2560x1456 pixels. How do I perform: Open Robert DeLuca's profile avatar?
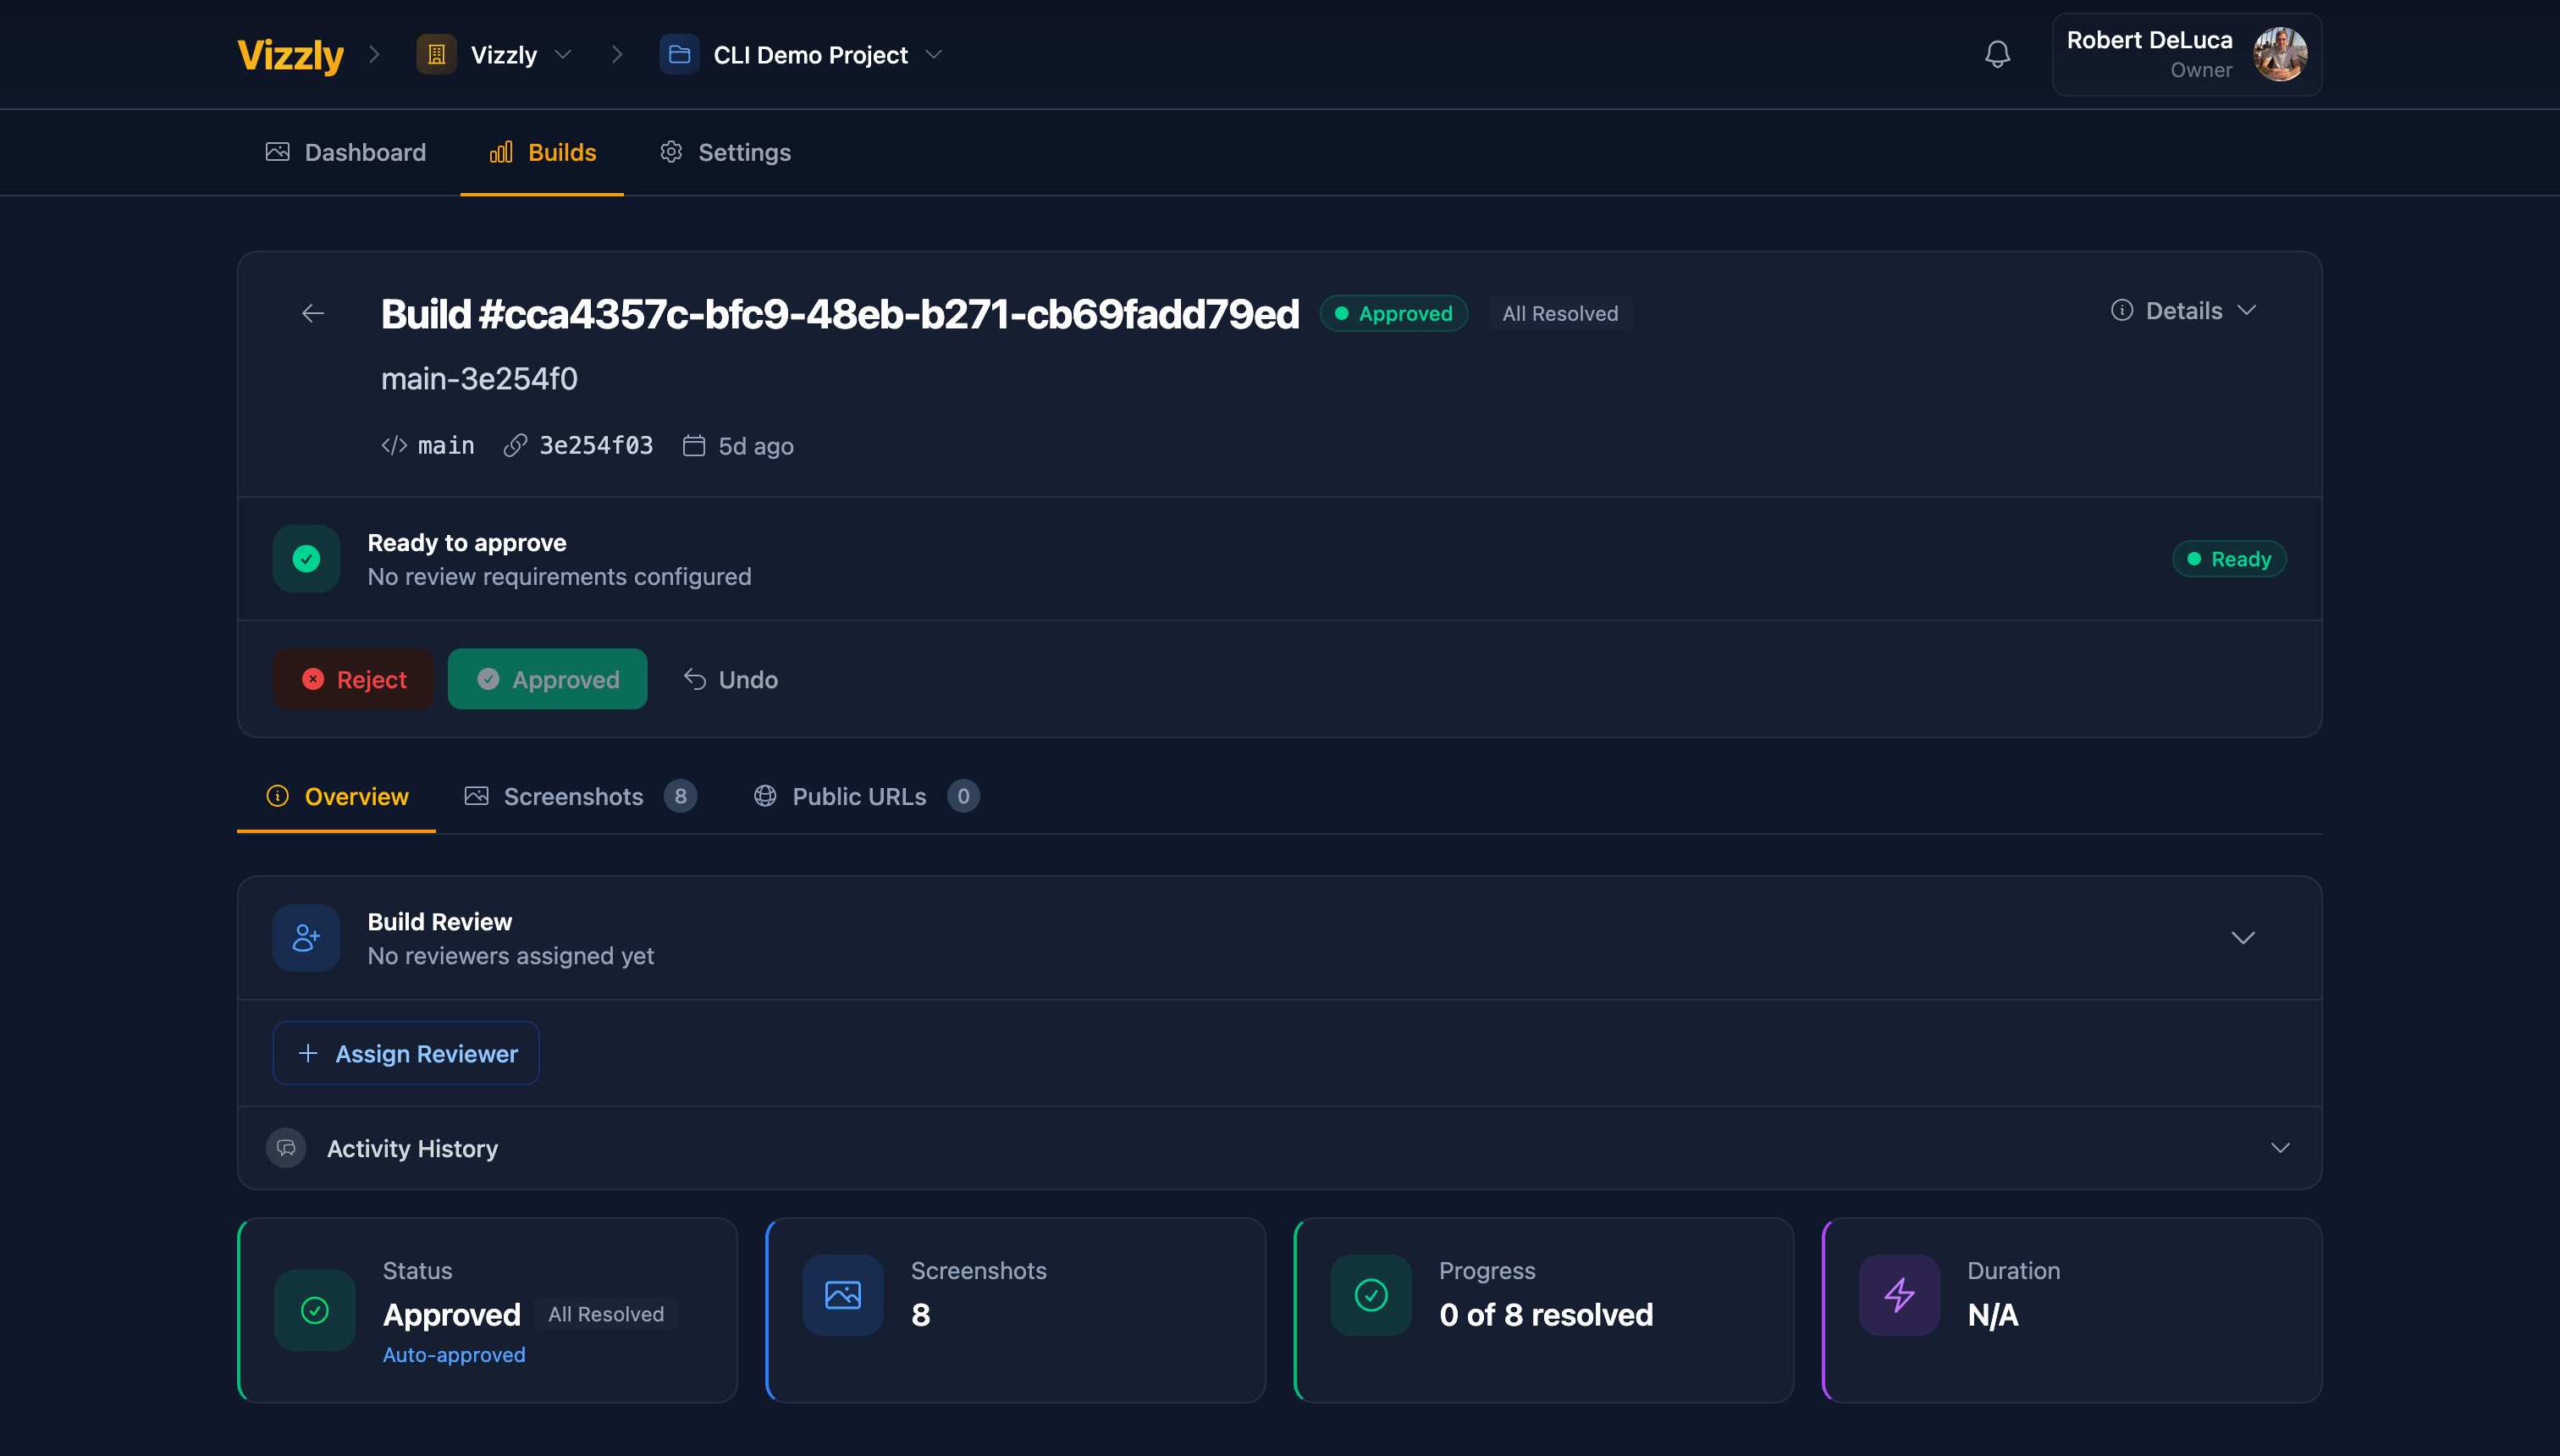coord(2280,54)
